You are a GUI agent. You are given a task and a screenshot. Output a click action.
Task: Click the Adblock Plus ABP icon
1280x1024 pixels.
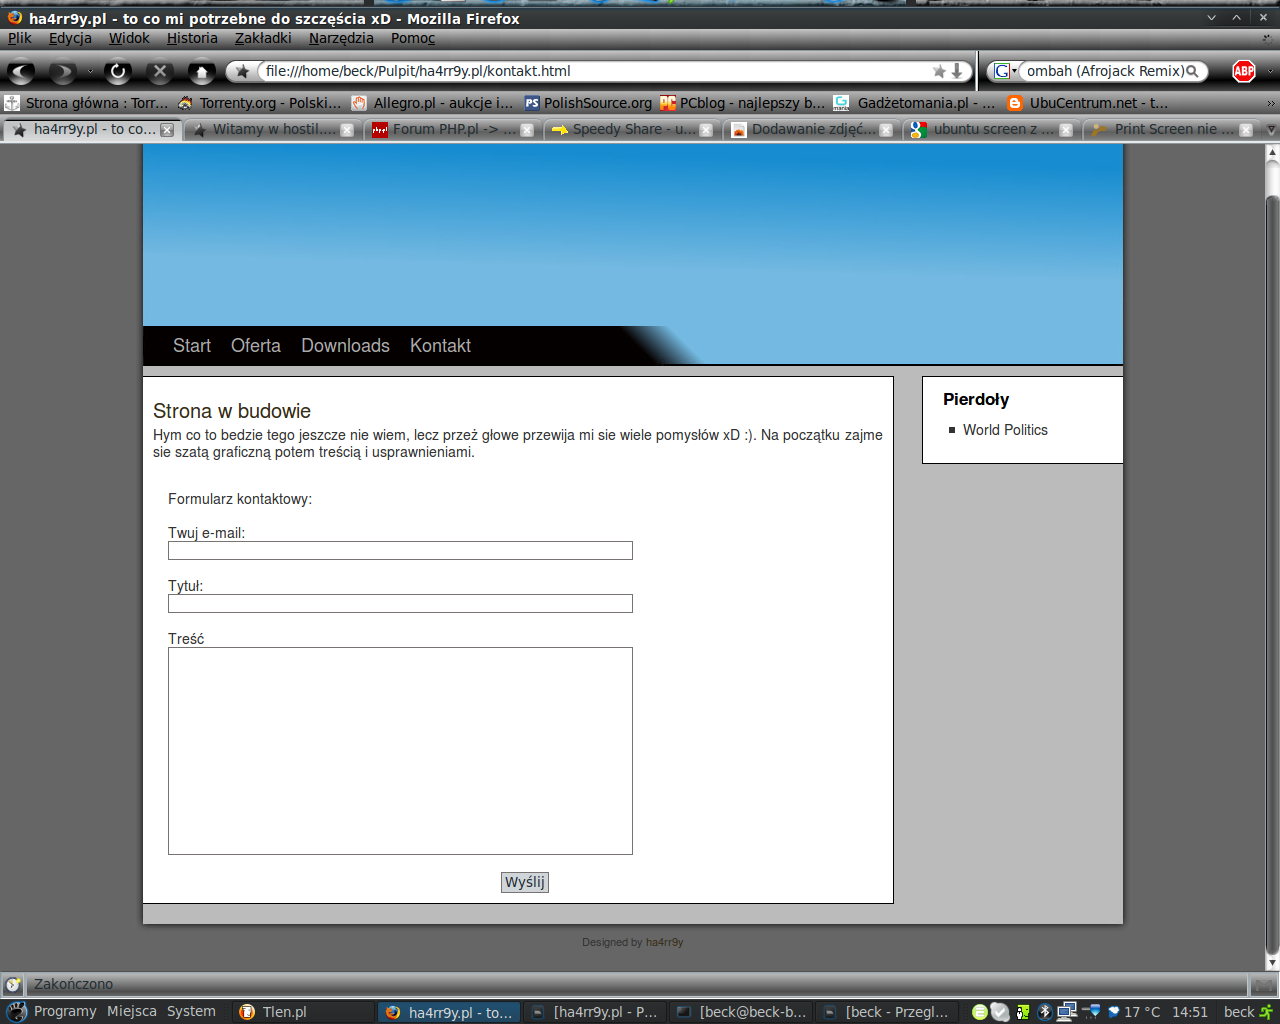[1244, 71]
